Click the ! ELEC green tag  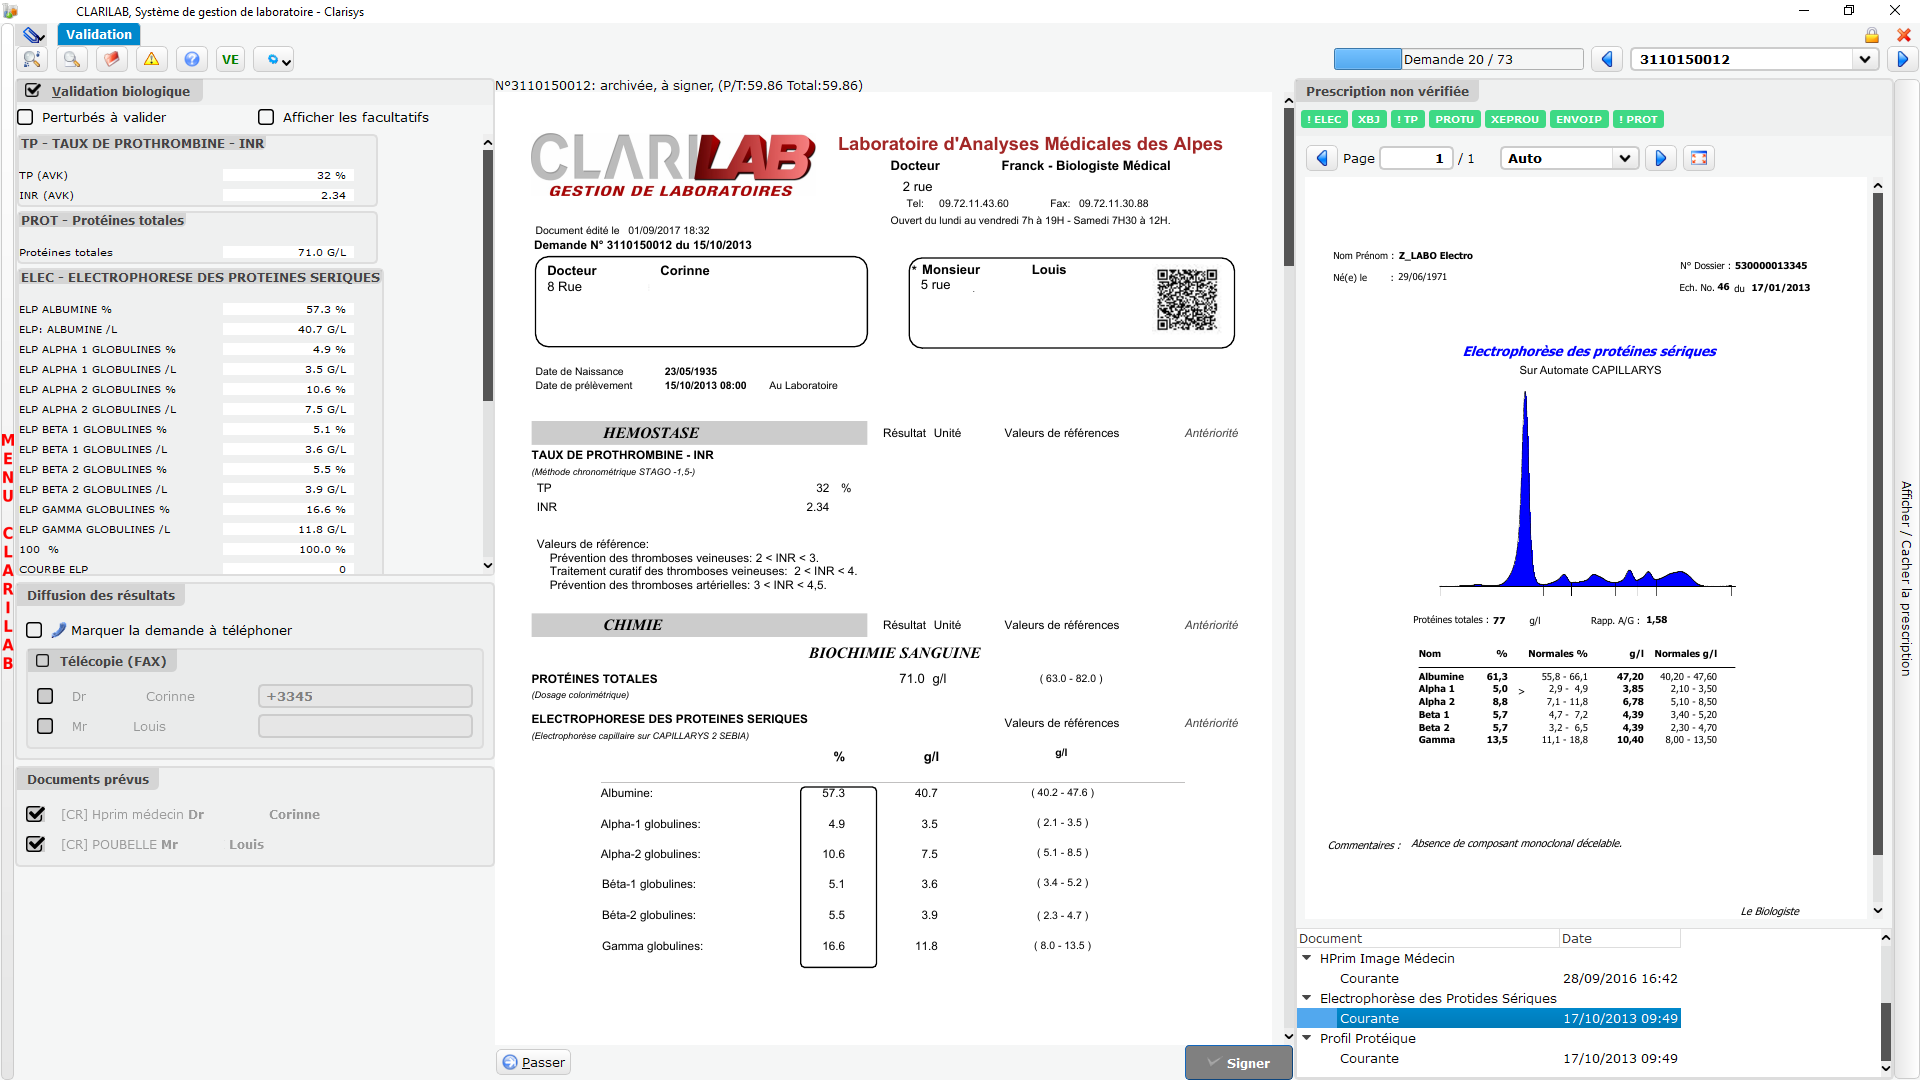tap(1324, 119)
